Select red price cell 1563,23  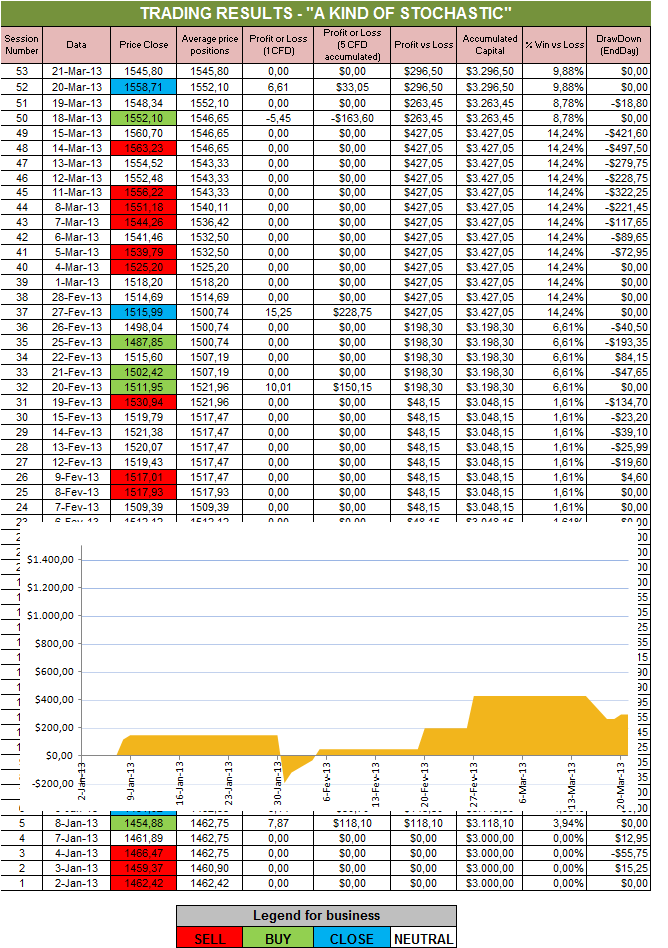pyautogui.click(x=143, y=148)
